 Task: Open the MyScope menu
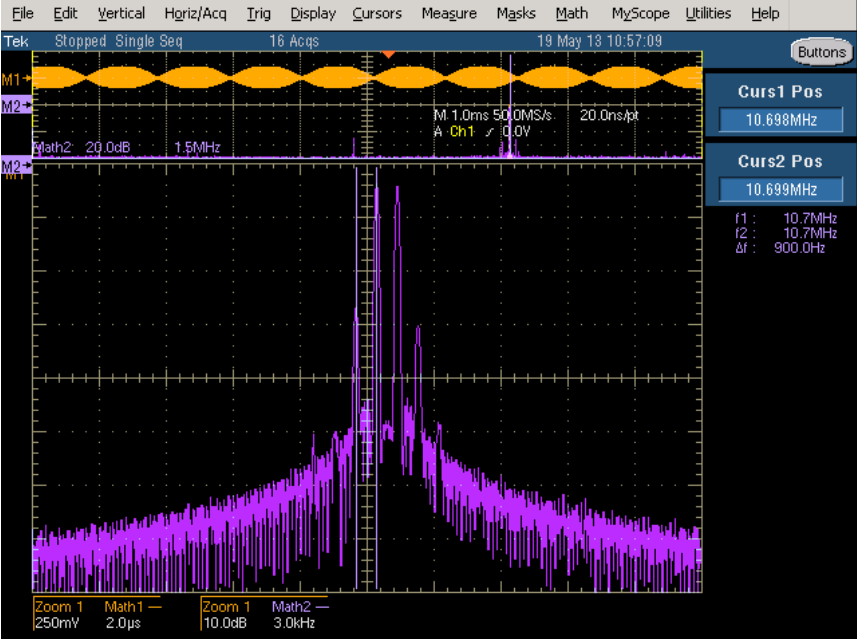(640, 13)
